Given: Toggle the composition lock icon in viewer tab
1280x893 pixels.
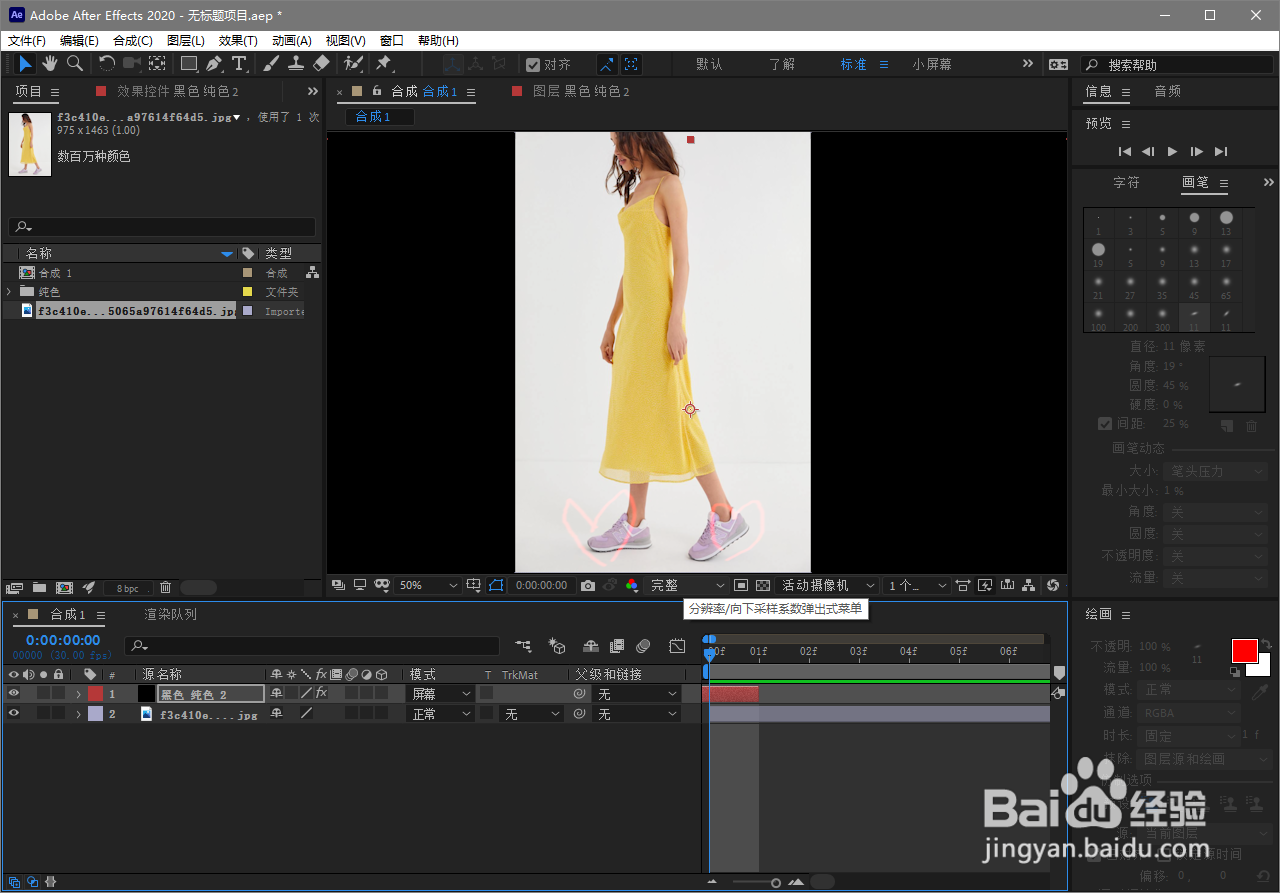Looking at the screenshot, I should (x=377, y=91).
